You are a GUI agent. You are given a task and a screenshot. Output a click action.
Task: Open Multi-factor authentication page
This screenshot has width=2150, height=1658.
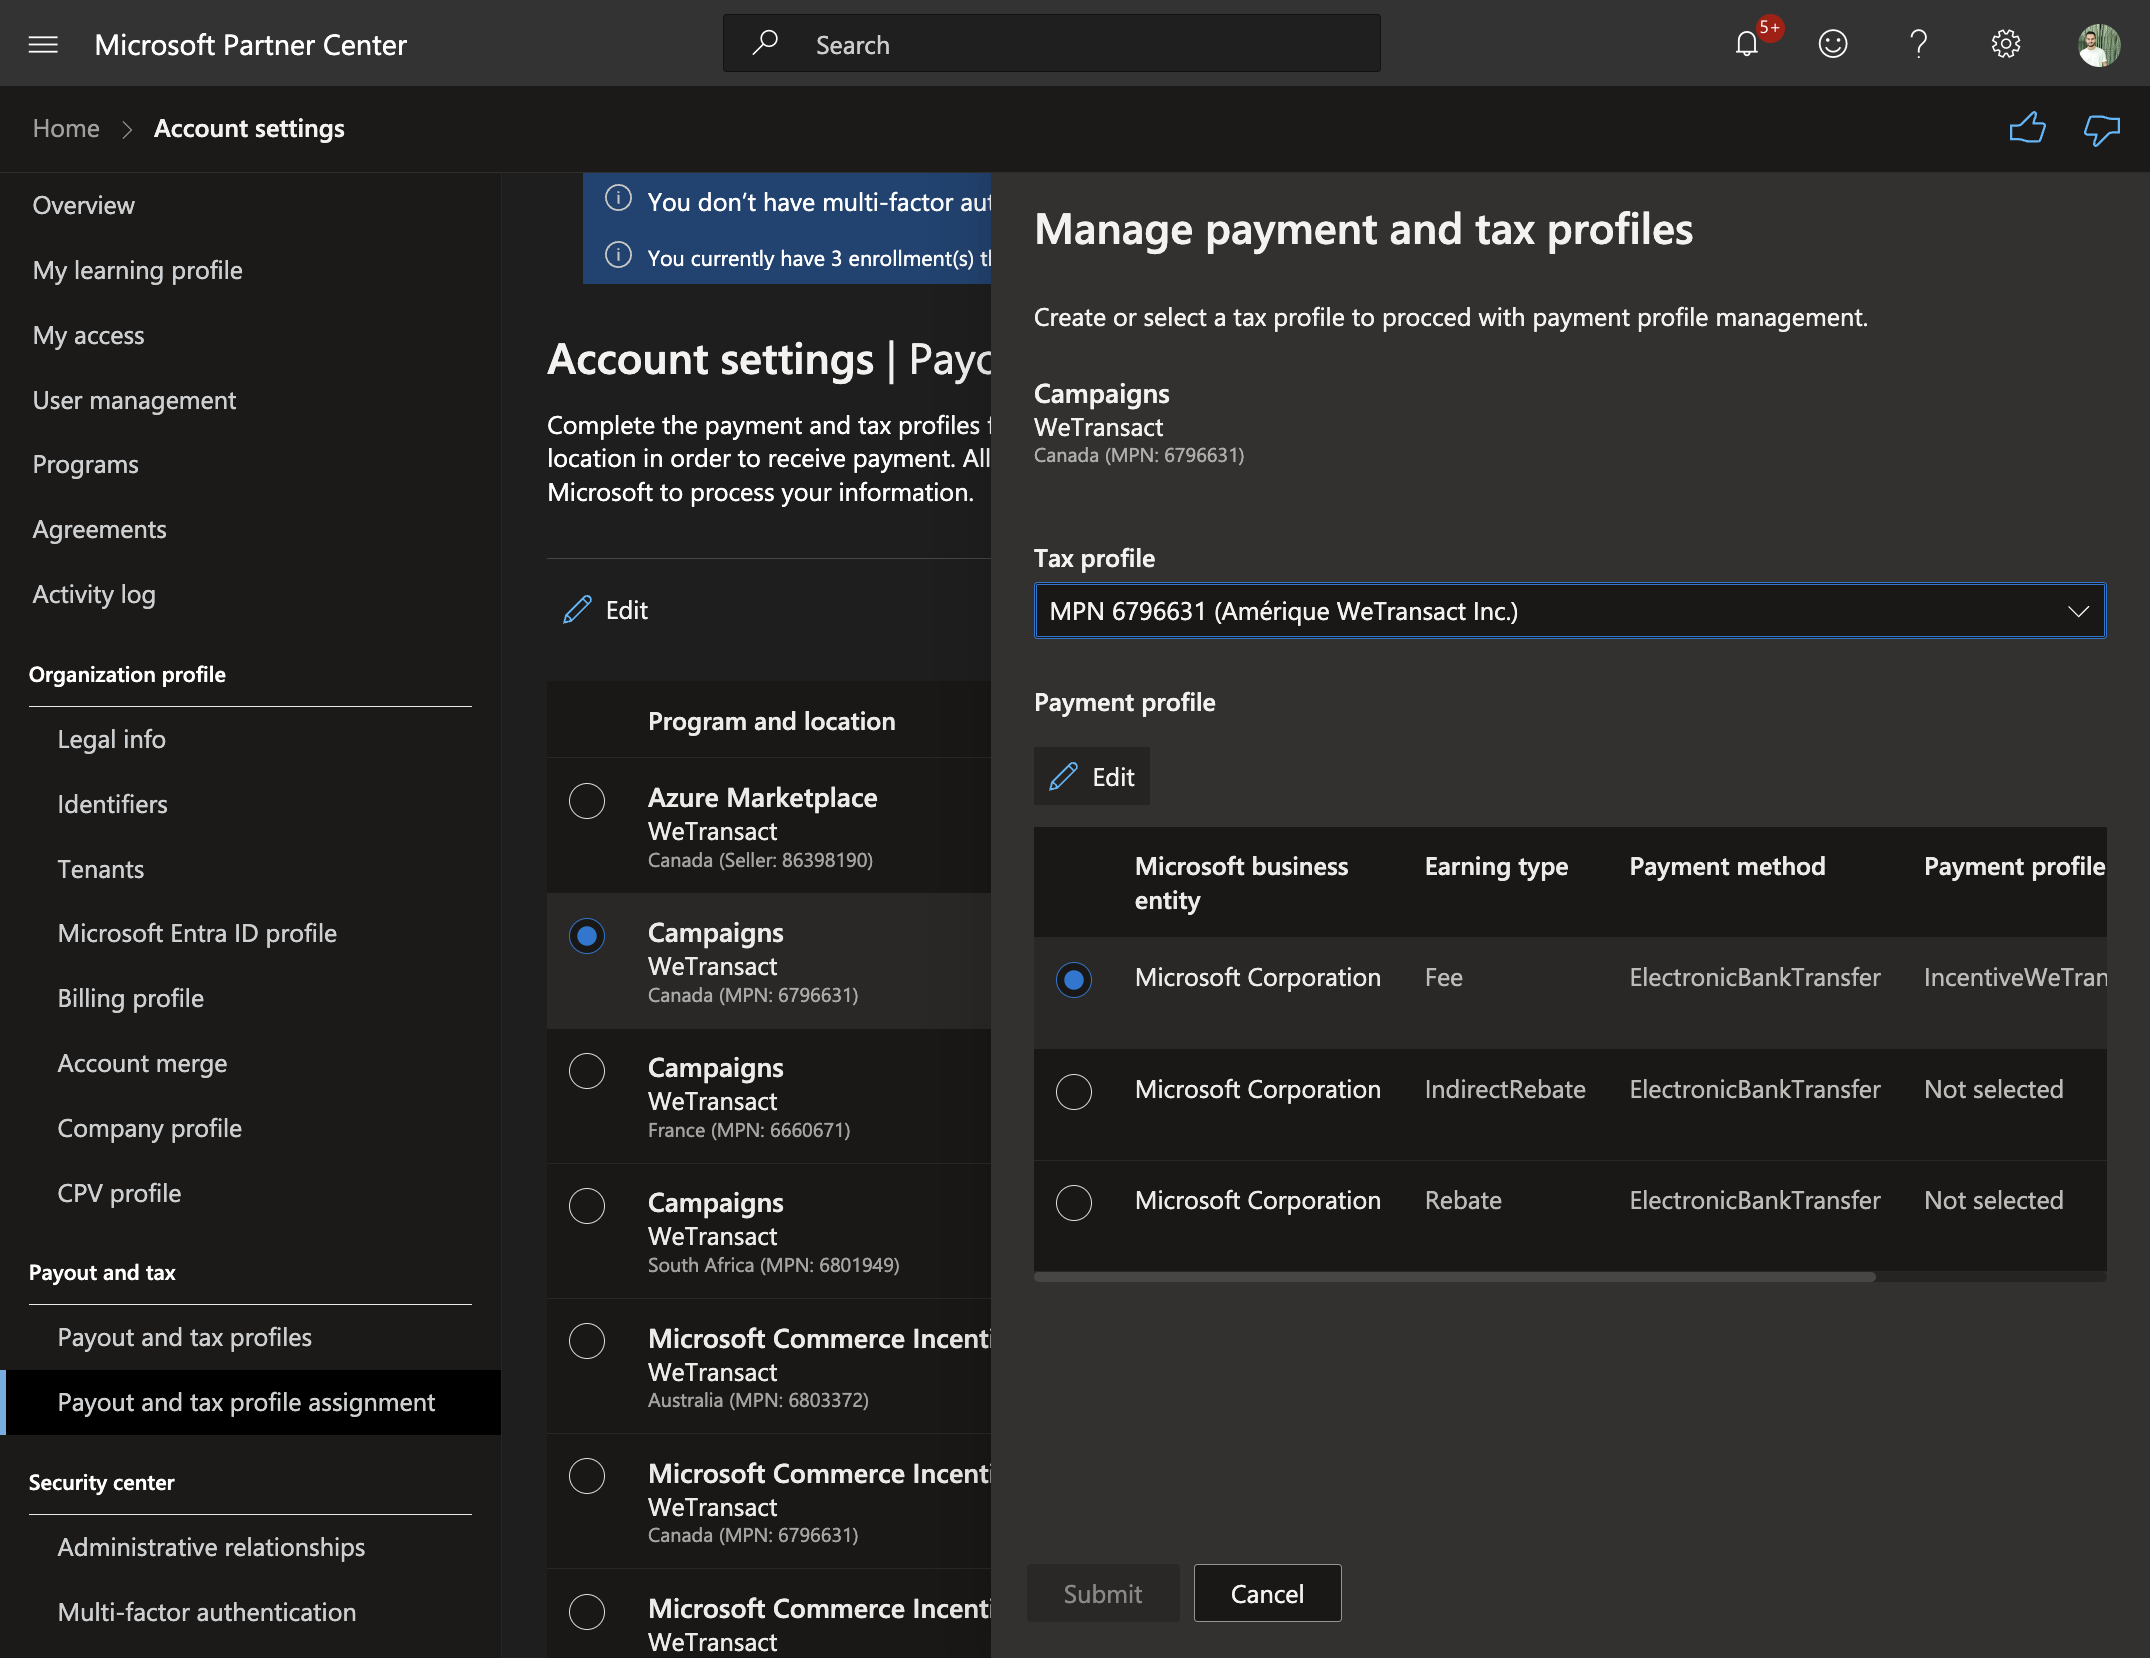point(207,1612)
